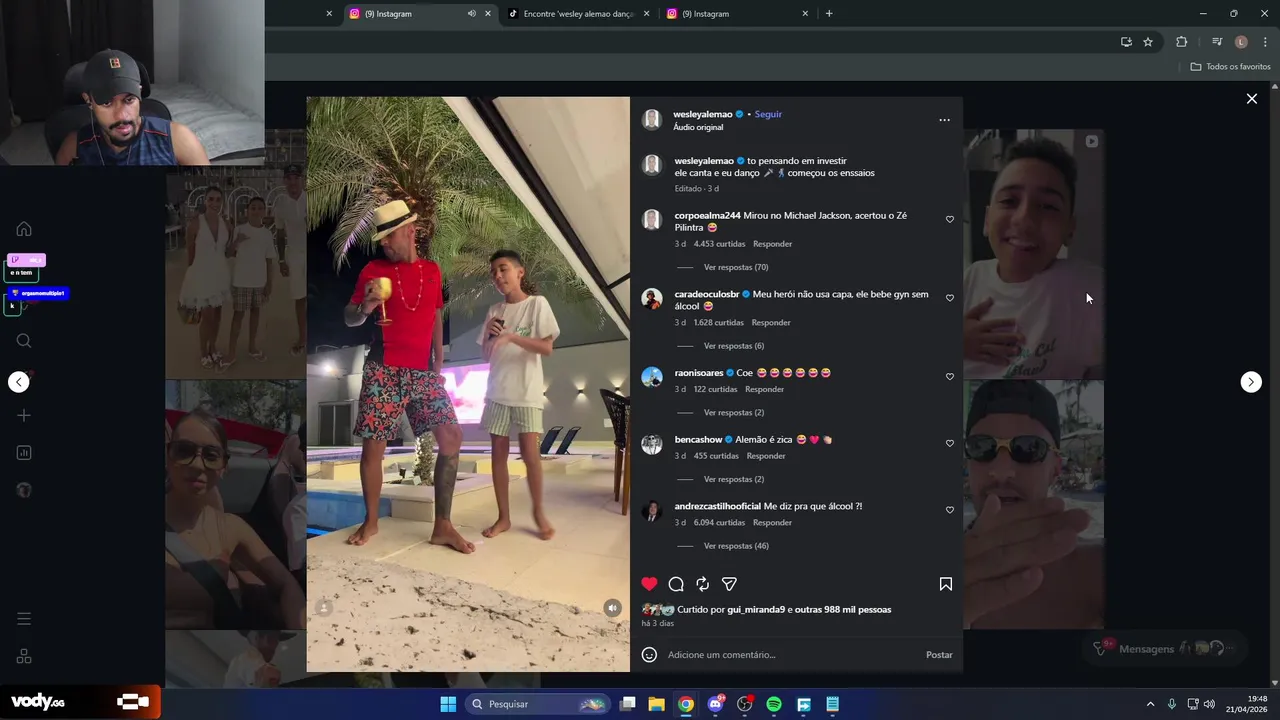Open corpoealma244's profile avatar
The height and width of the screenshot is (720, 1280).
tap(652, 220)
